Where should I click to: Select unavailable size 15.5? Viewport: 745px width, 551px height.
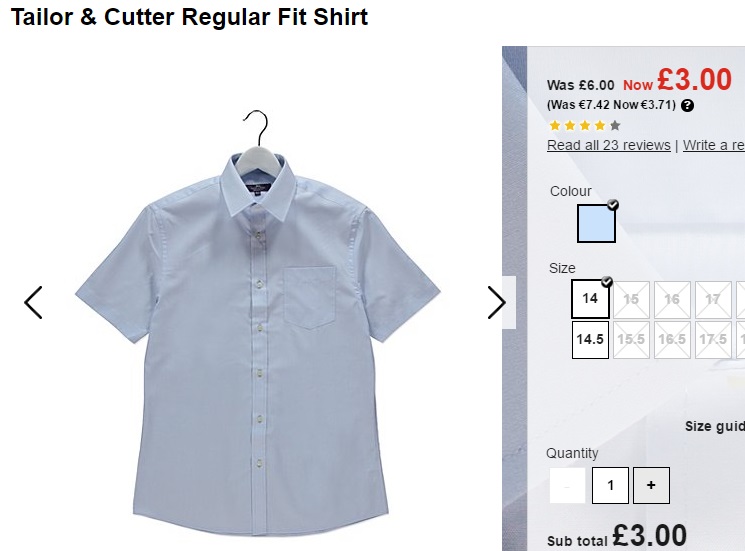(631, 340)
